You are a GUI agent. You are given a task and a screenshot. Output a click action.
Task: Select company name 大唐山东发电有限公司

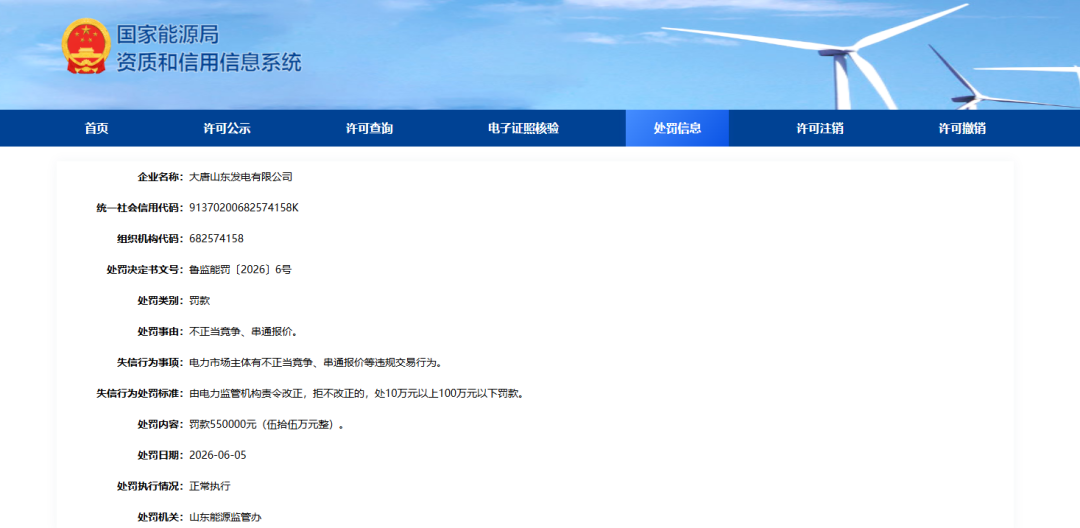tap(241, 177)
